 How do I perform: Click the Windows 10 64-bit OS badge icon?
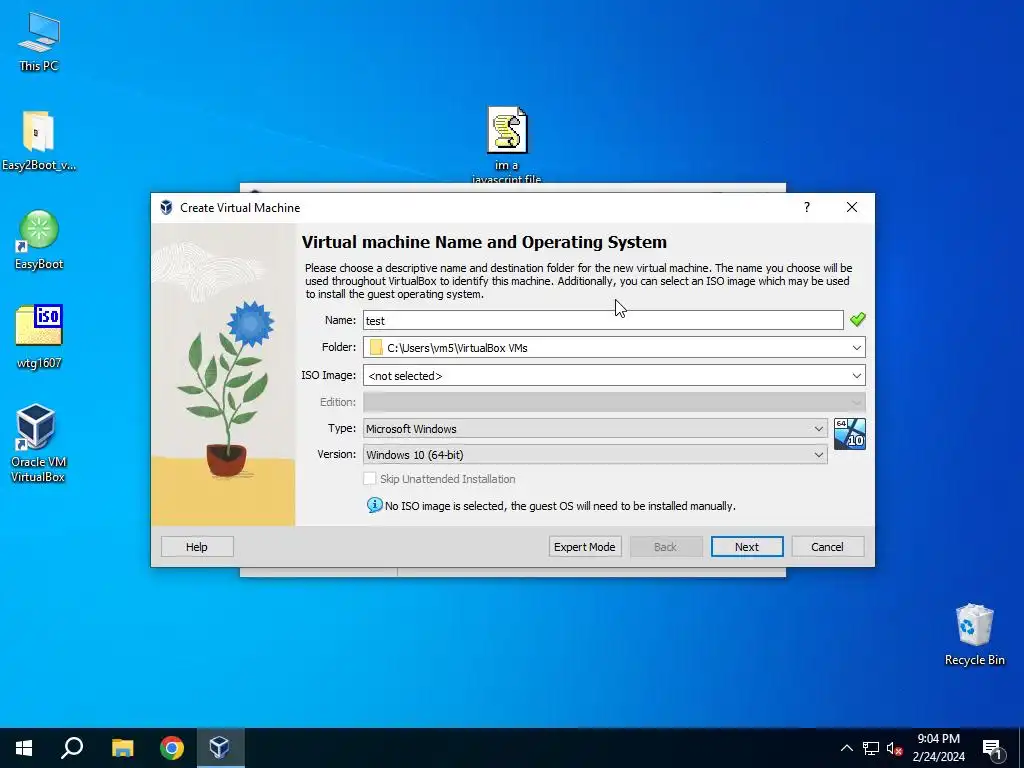(x=850, y=434)
